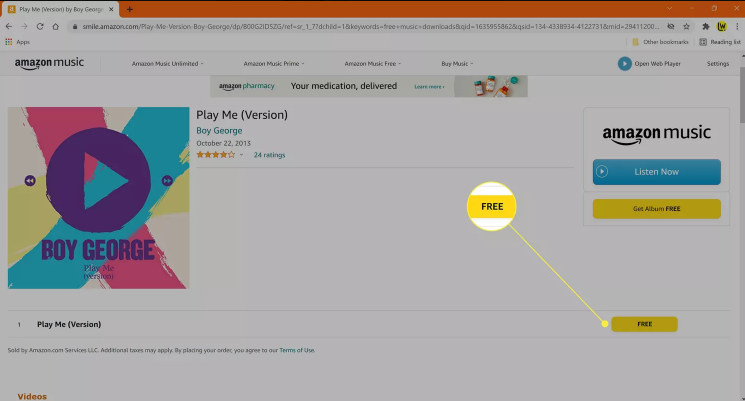Screen dimensions: 745x401
Task: Go forward in browser history
Action: click(x=24, y=27)
